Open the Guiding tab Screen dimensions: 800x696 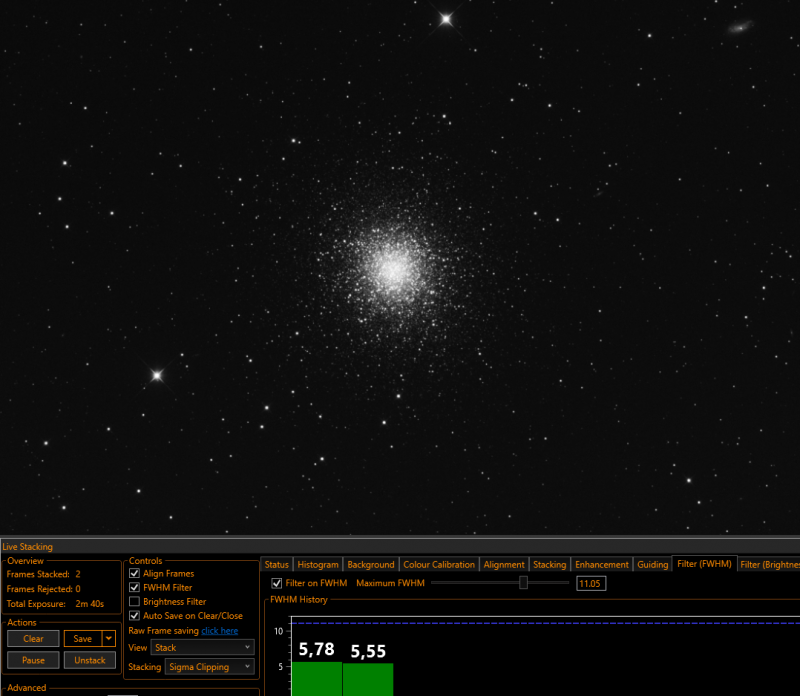(x=653, y=564)
